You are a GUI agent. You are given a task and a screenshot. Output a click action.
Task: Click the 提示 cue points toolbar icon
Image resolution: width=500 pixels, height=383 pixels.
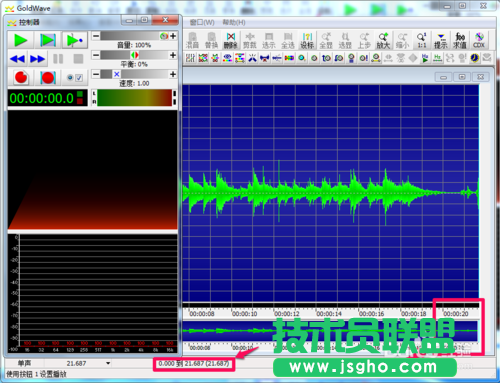(x=441, y=40)
